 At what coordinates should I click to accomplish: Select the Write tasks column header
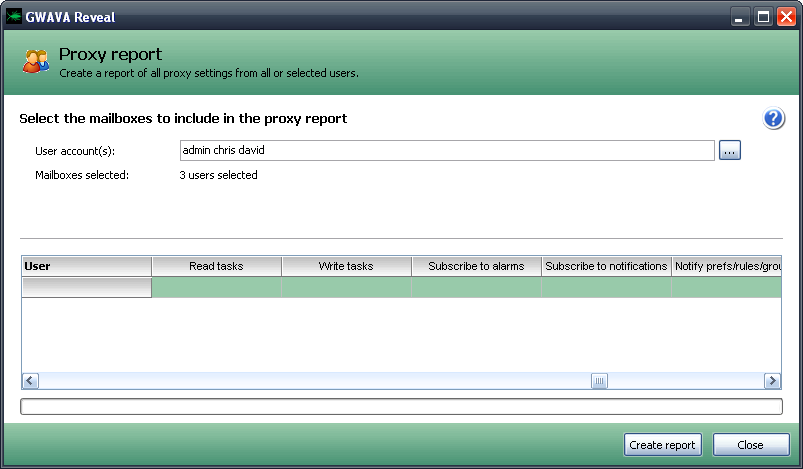click(346, 266)
